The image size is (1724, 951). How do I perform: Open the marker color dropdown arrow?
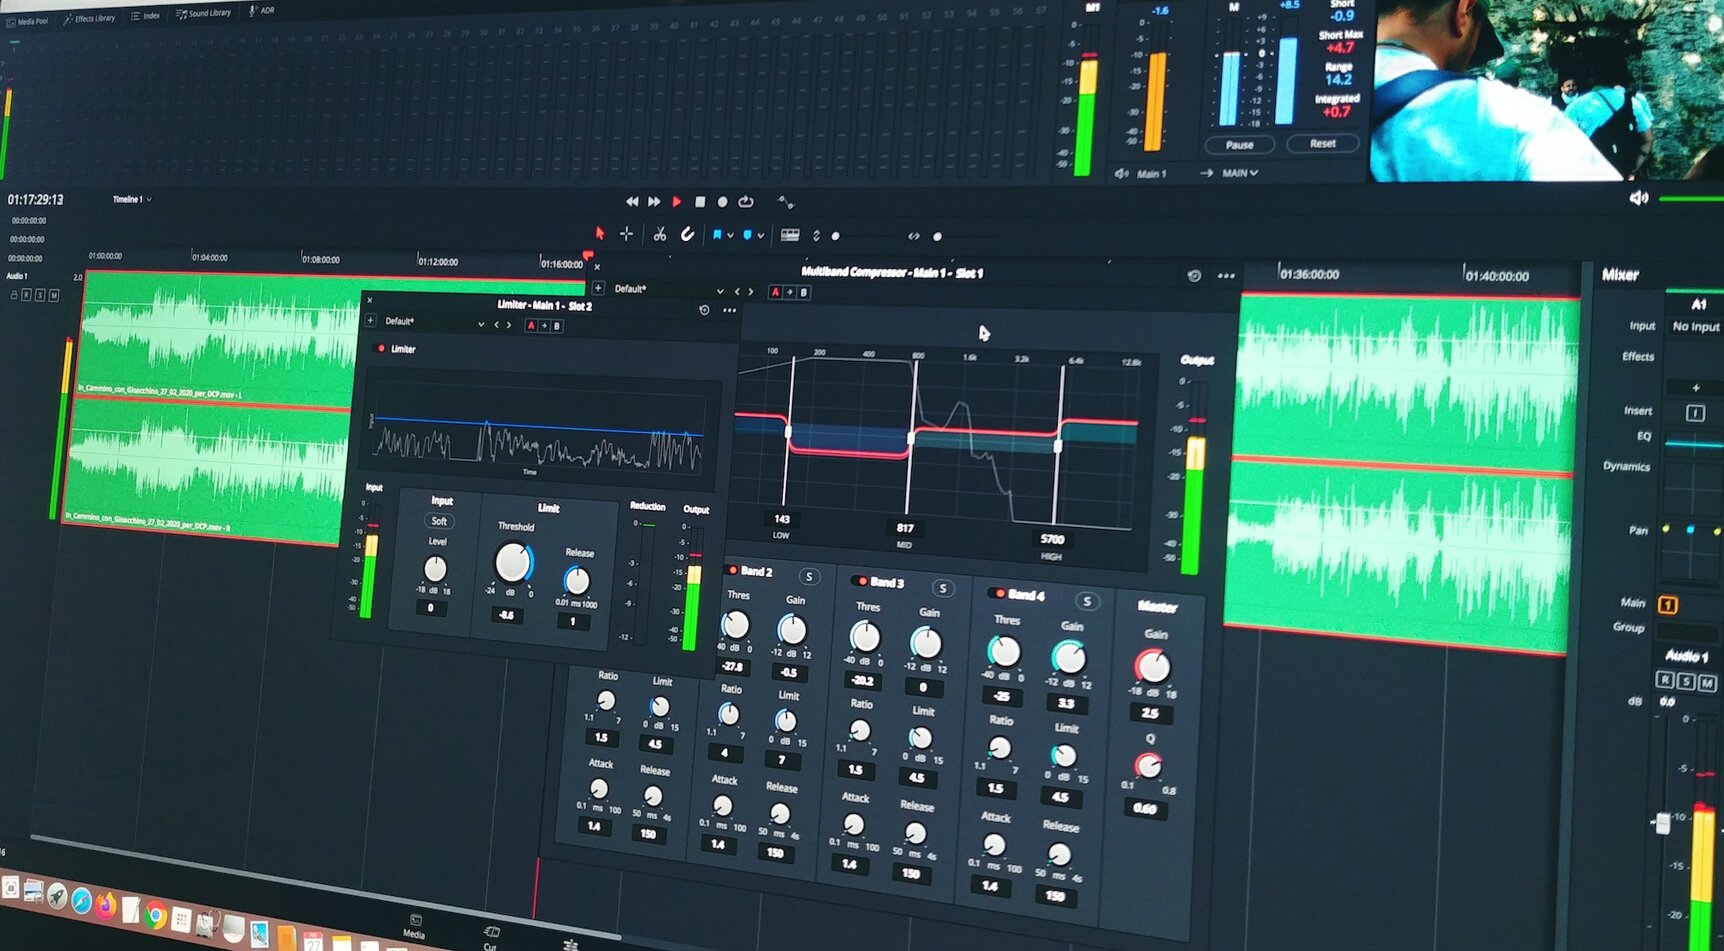pos(760,236)
